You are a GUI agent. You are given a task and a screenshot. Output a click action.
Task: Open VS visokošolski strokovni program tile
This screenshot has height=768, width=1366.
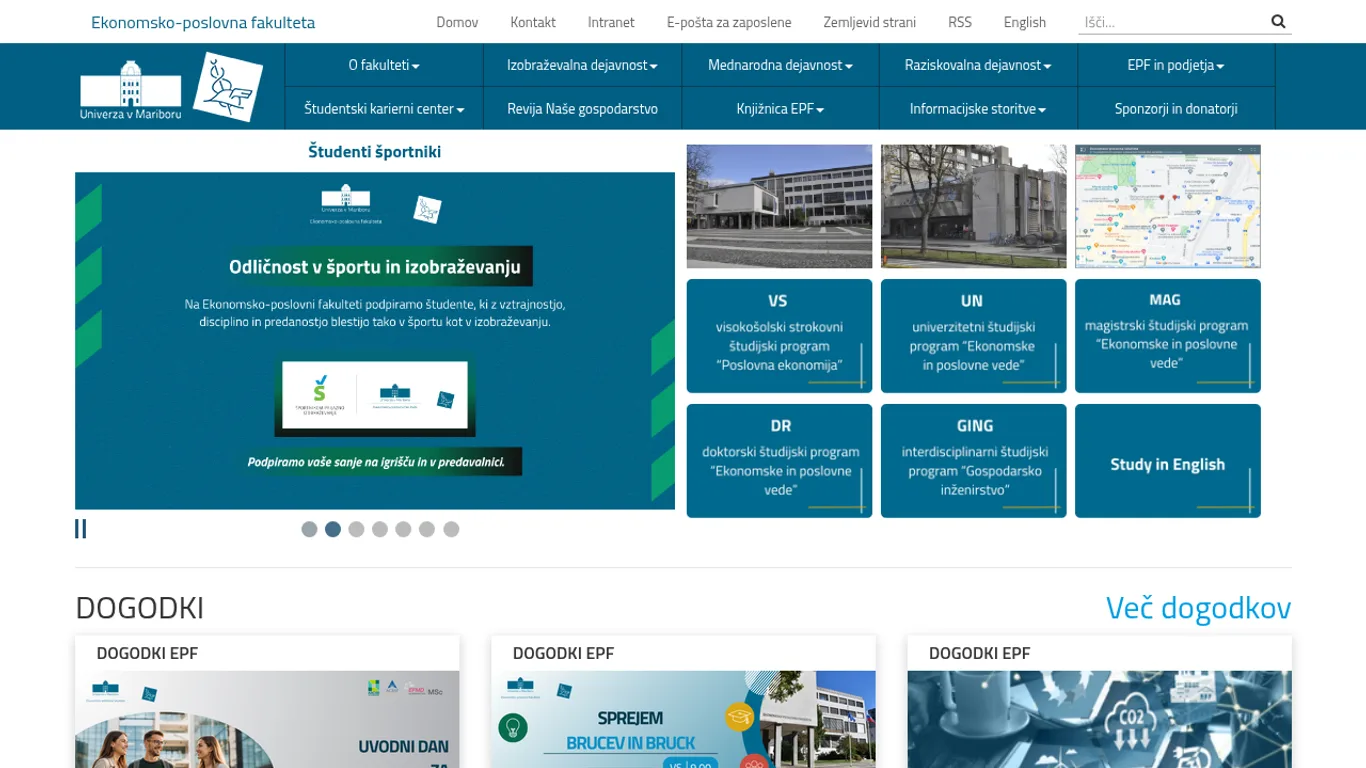point(779,336)
